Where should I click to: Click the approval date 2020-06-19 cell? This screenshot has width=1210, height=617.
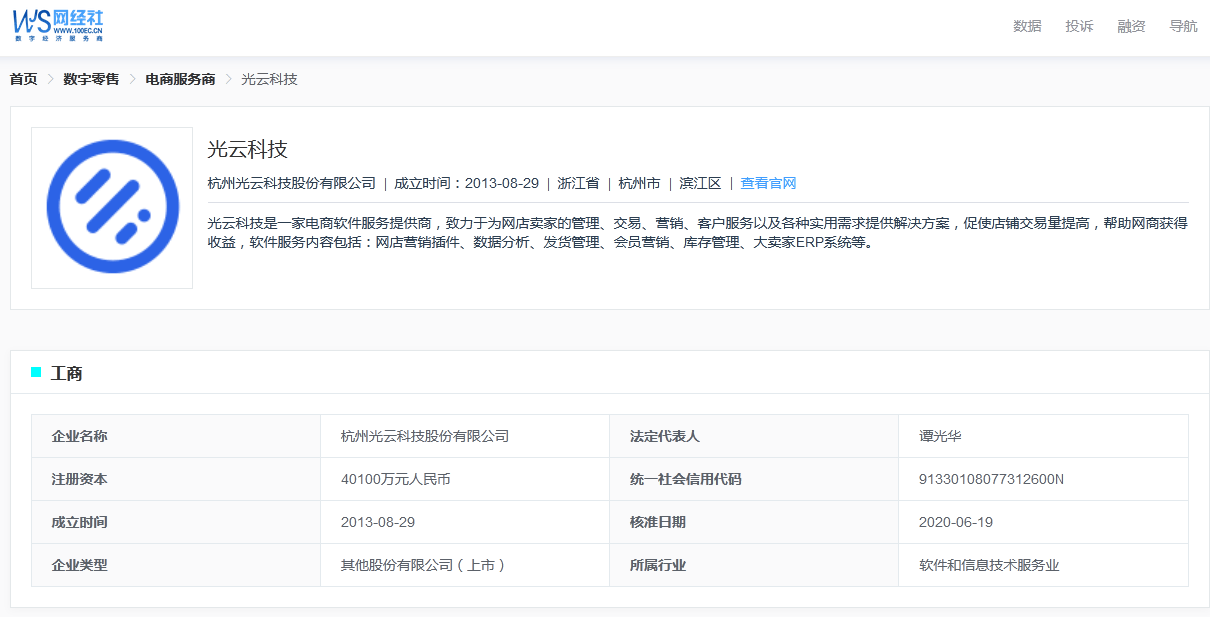click(955, 522)
